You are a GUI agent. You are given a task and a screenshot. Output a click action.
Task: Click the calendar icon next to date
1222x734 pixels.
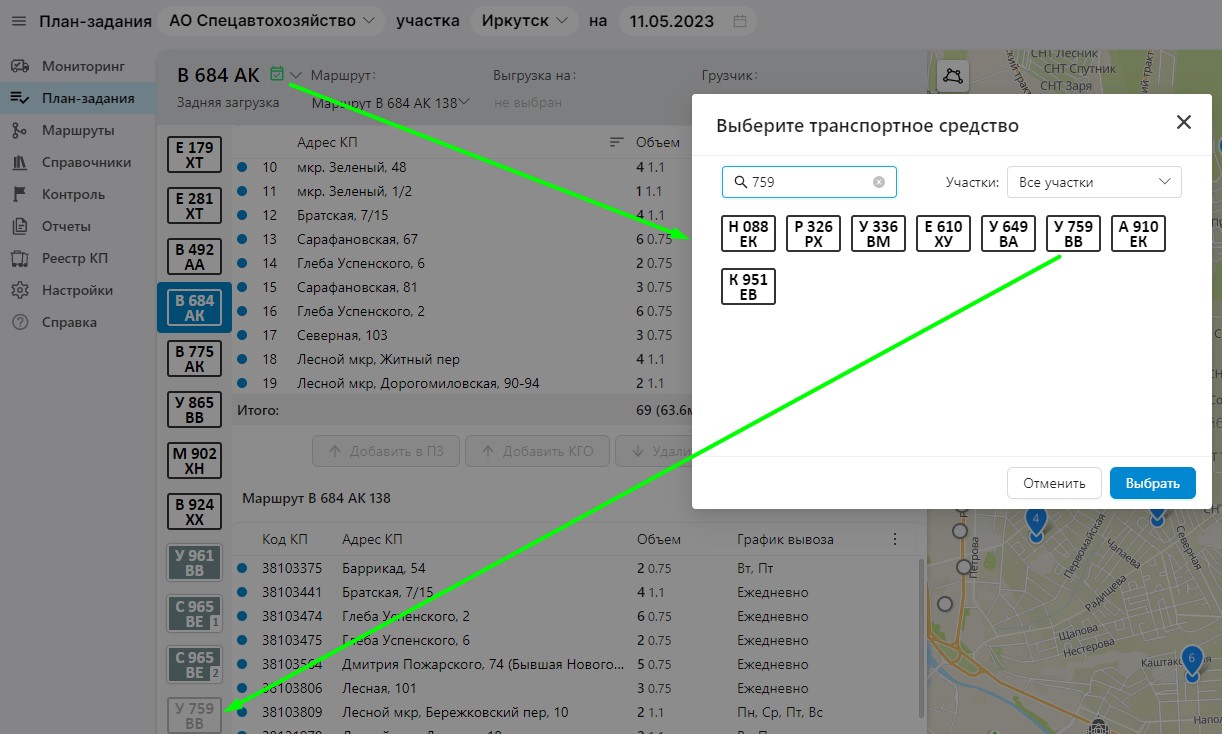tap(739, 21)
